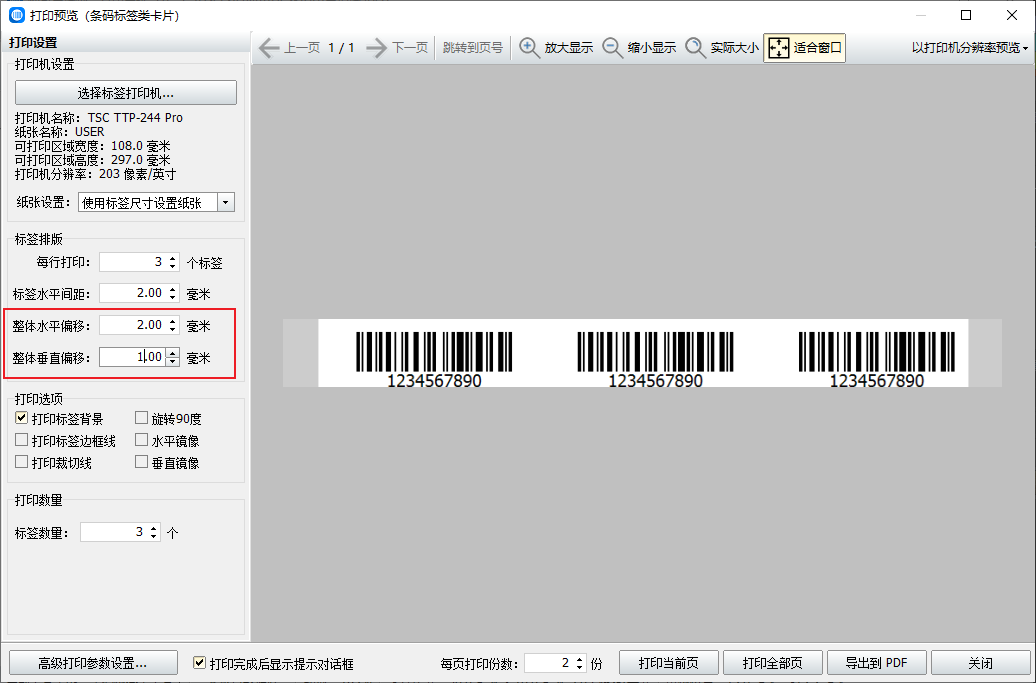Click the 标签水平间距 value field
The height and width of the screenshot is (683, 1036).
point(133,293)
